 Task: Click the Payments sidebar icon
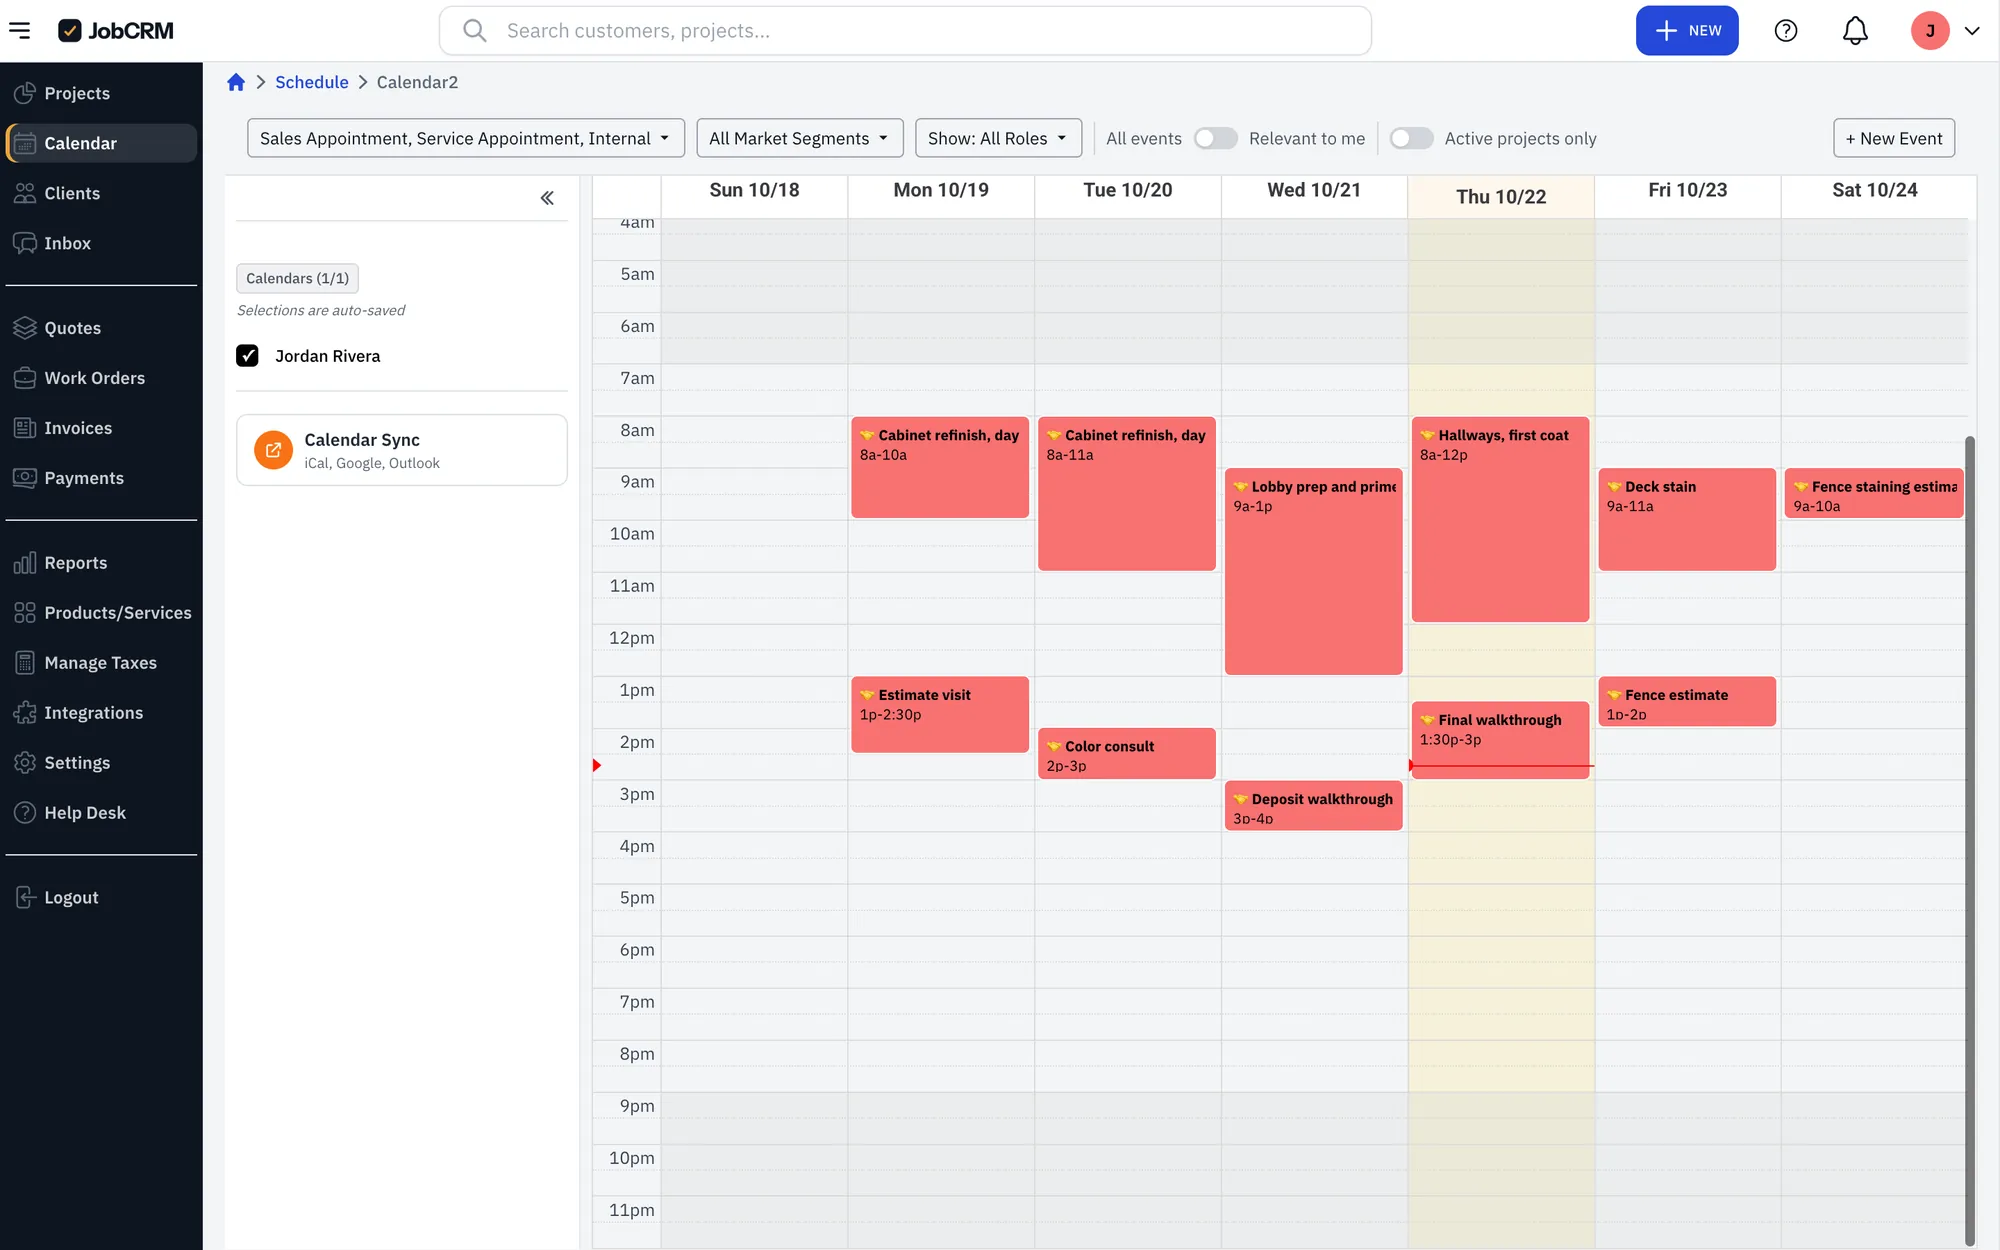(x=25, y=478)
